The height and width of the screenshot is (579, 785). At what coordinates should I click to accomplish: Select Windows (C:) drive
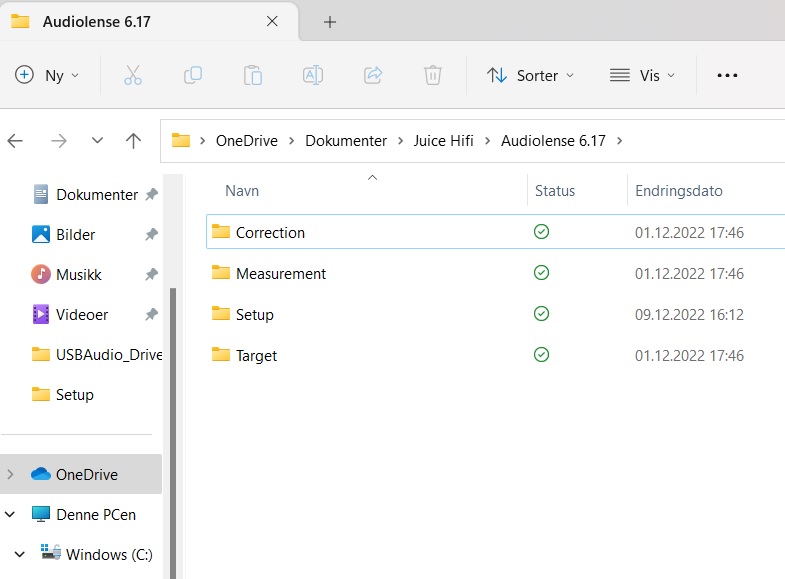pyautogui.click(x=97, y=554)
